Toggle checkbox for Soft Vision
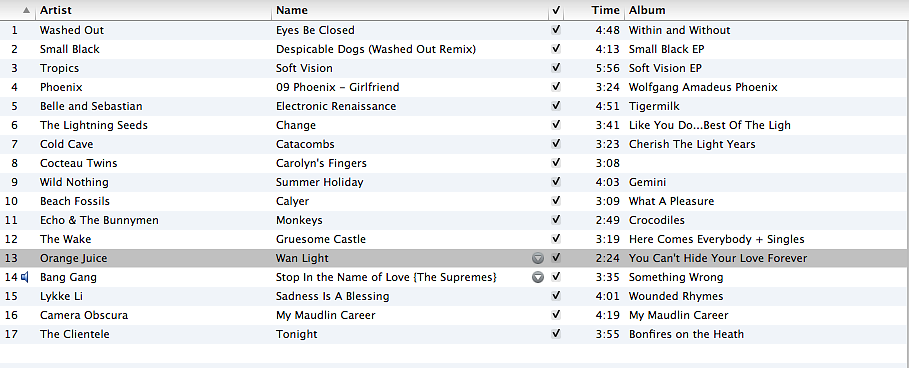Image resolution: width=909 pixels, height=368 pixels. [557, 68]
